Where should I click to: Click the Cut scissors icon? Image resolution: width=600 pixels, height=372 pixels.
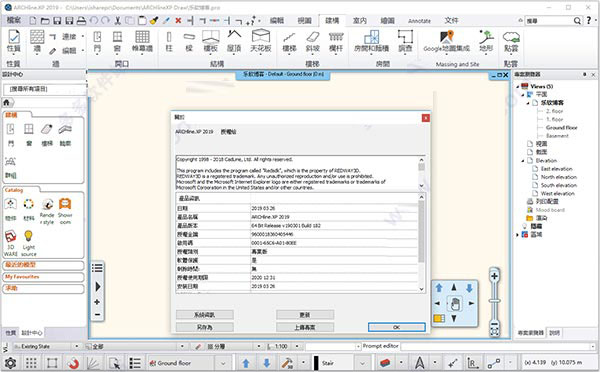tap(117, 20)
